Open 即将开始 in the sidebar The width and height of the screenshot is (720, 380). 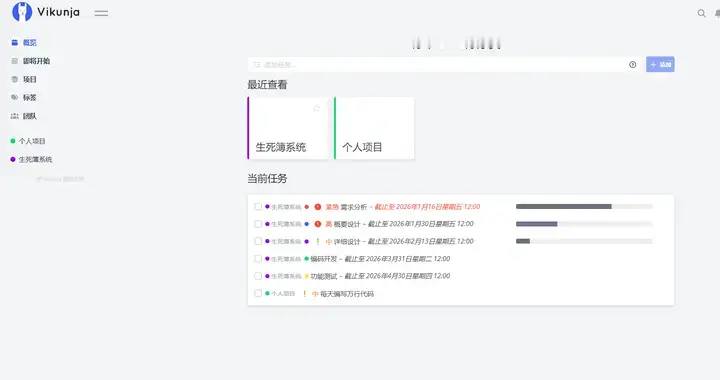(x=37, y=61)
